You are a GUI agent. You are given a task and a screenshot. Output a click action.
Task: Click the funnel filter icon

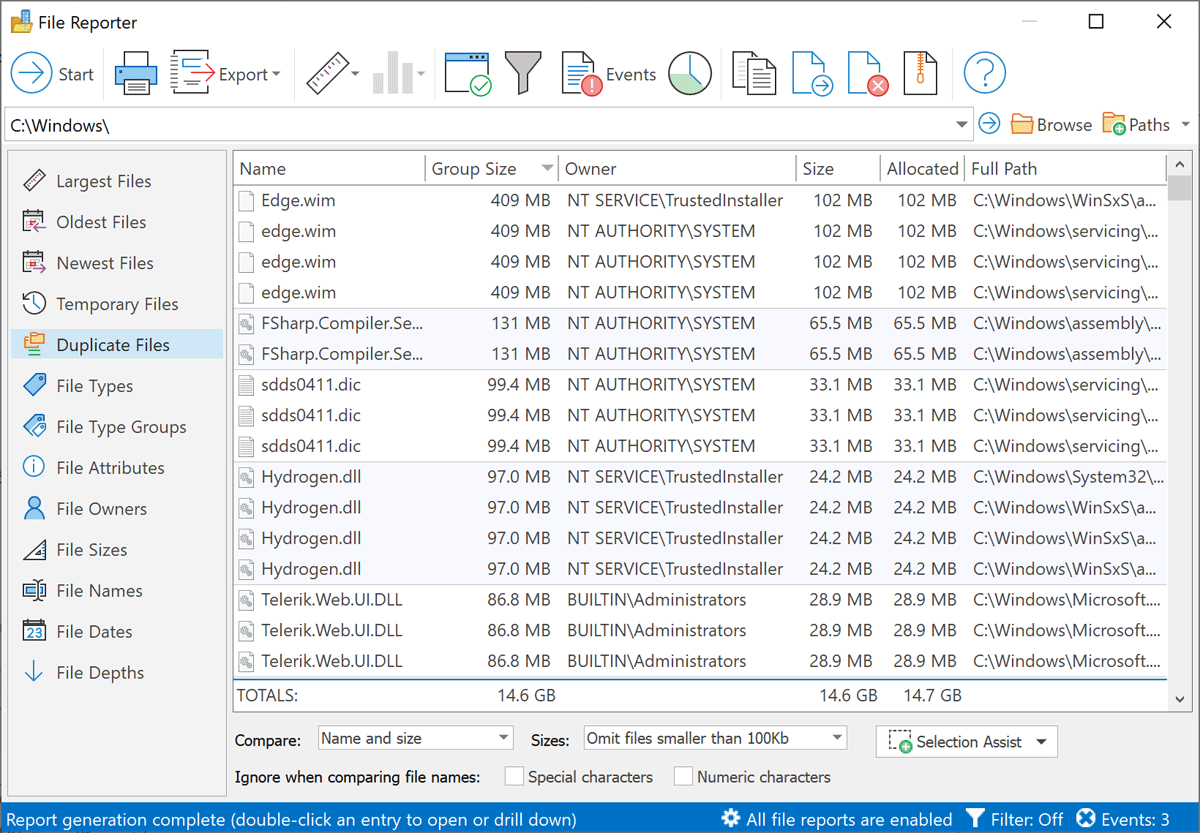(x=523, y=74)
